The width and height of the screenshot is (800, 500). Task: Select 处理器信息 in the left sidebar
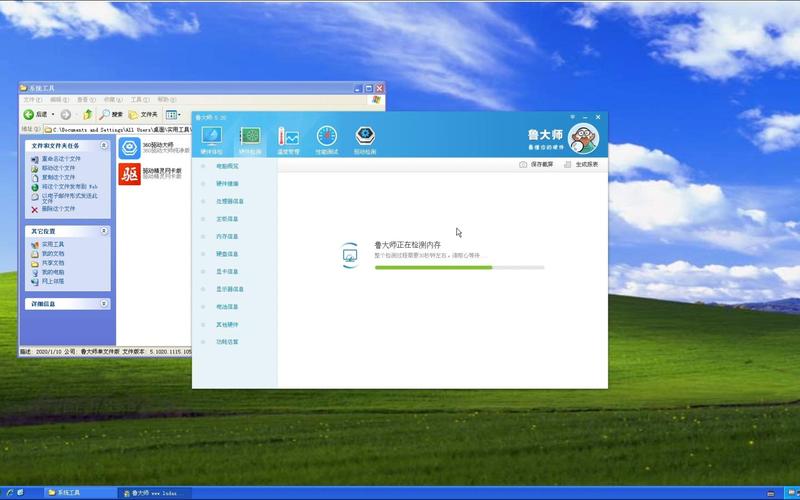click(229, 201)
